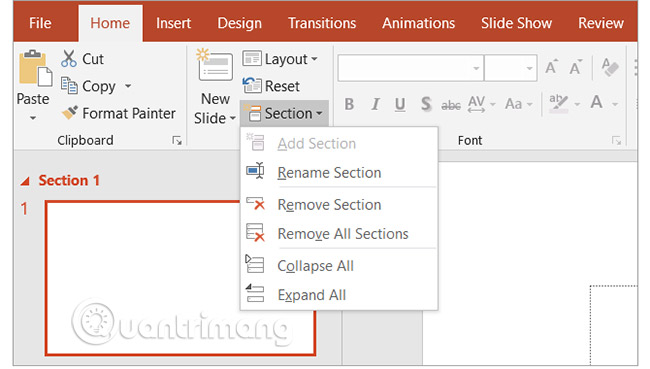The width and height of the screenshot is (650, 369).
Task: Switch to the Design tab
Action: click(240, 23)
